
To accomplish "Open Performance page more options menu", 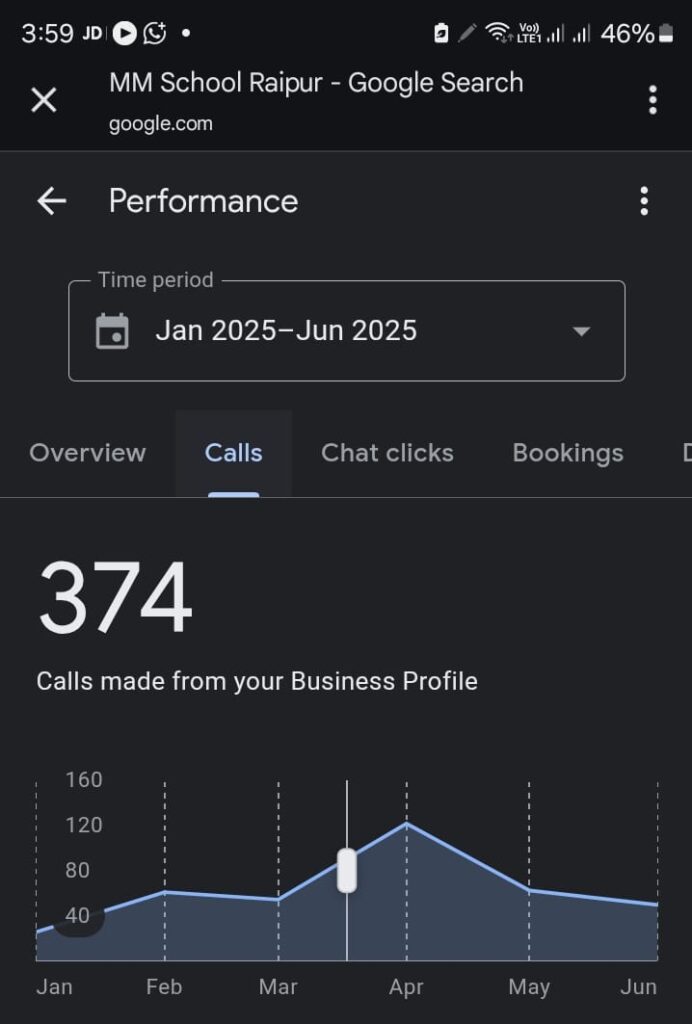I will [644, 201].
